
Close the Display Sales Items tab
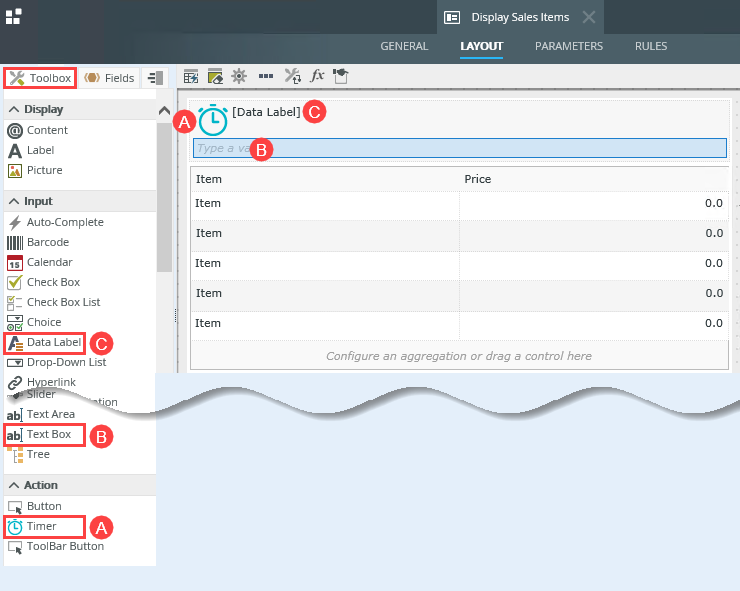588,17
